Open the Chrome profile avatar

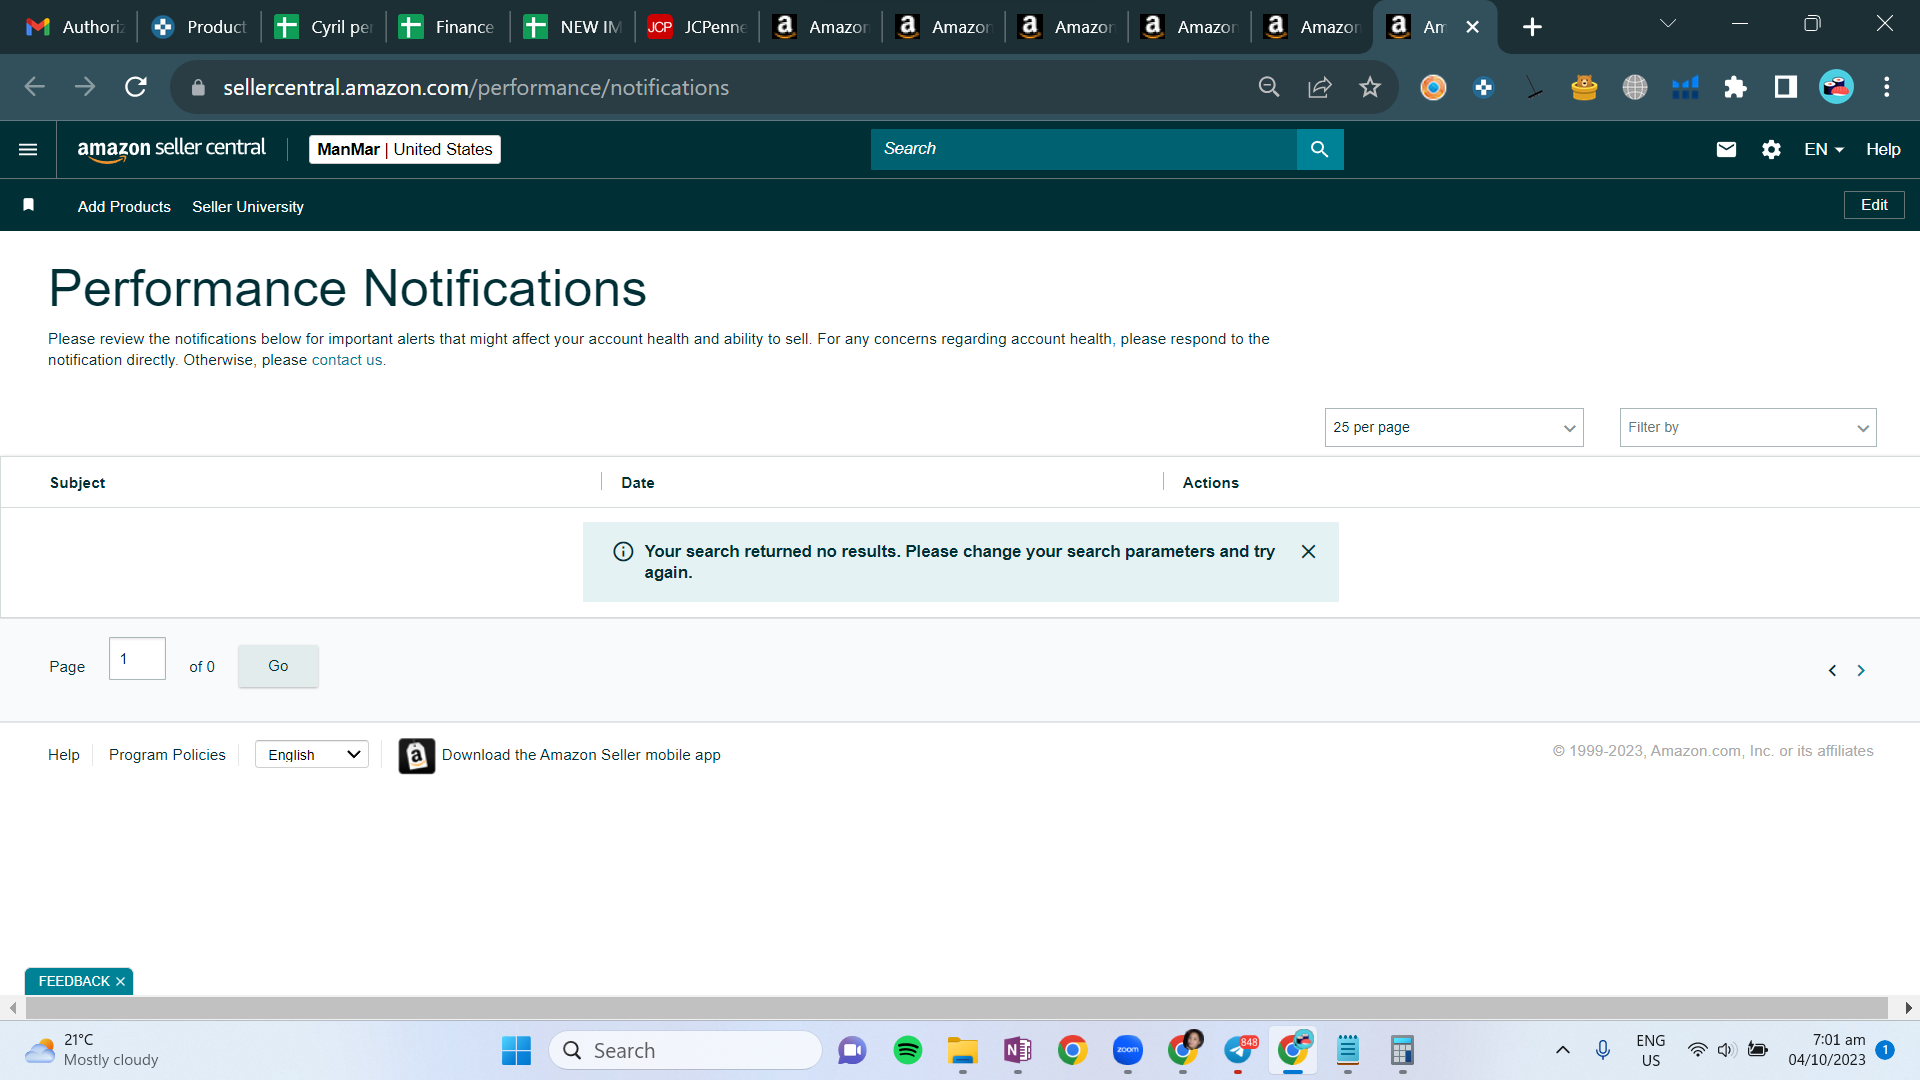[x=1836, y=87]
